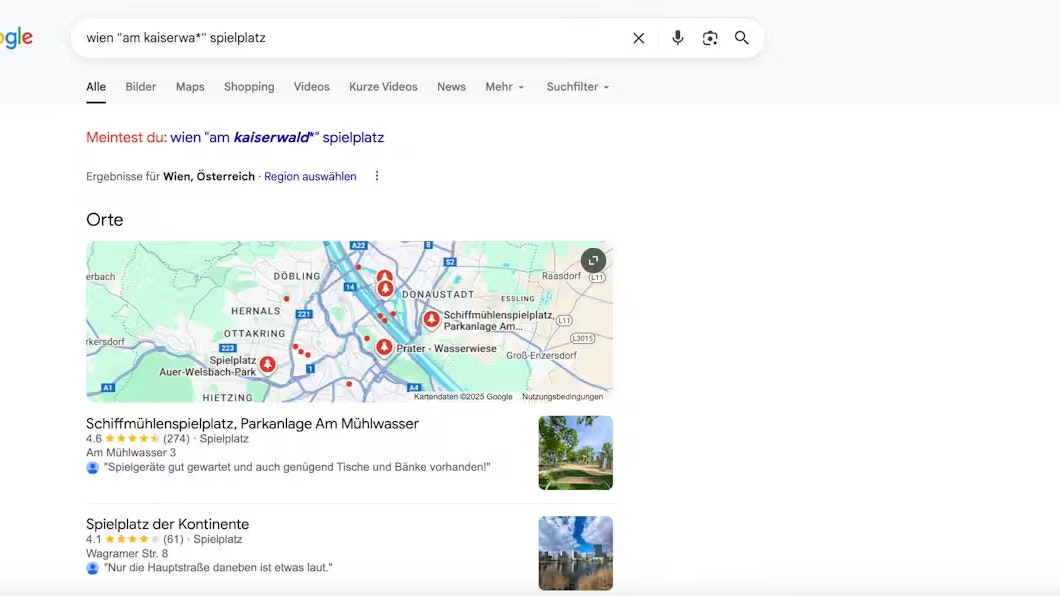Click the microphone icon for voice search
1060x596 pixels.
coord(677,37)
